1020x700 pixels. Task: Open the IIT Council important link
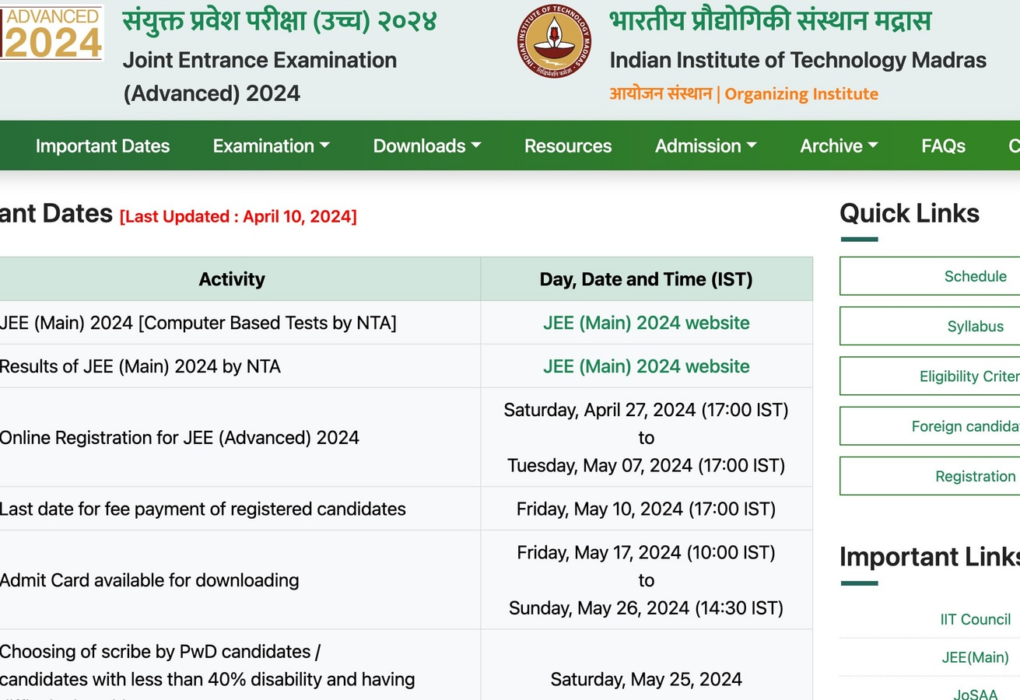[x=974, y=620]
